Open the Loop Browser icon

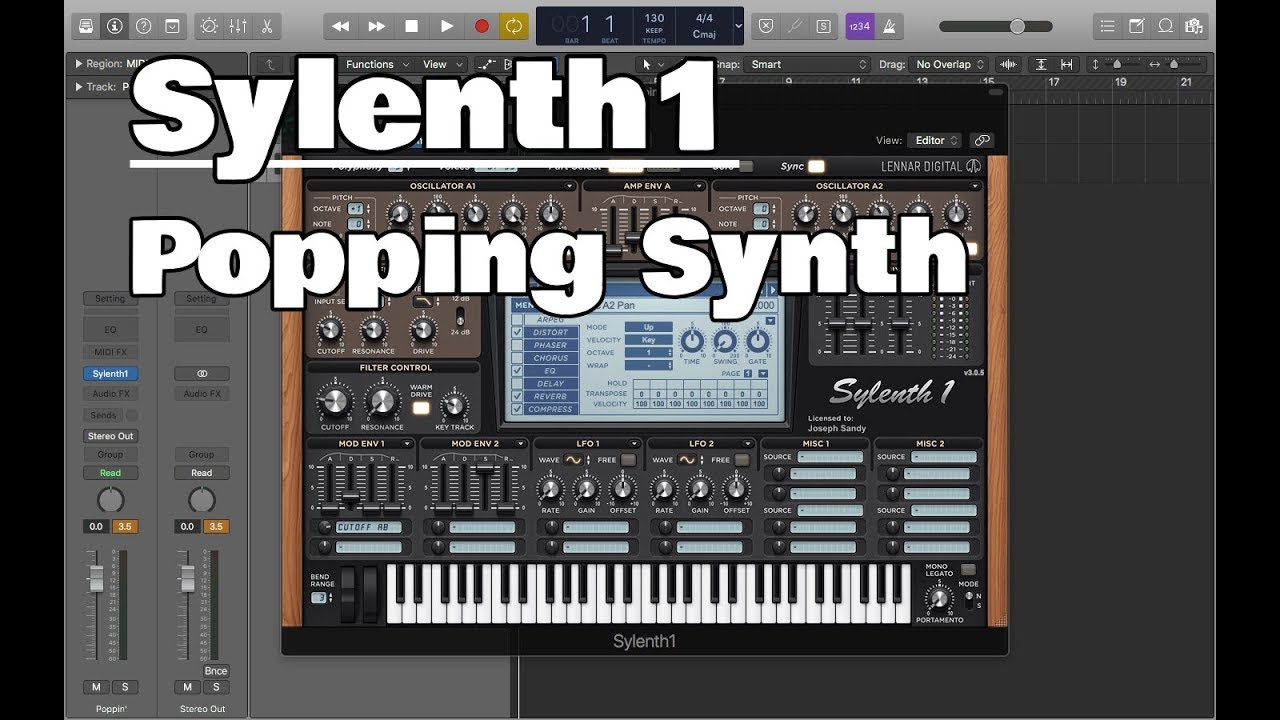tap(1165, 26)
